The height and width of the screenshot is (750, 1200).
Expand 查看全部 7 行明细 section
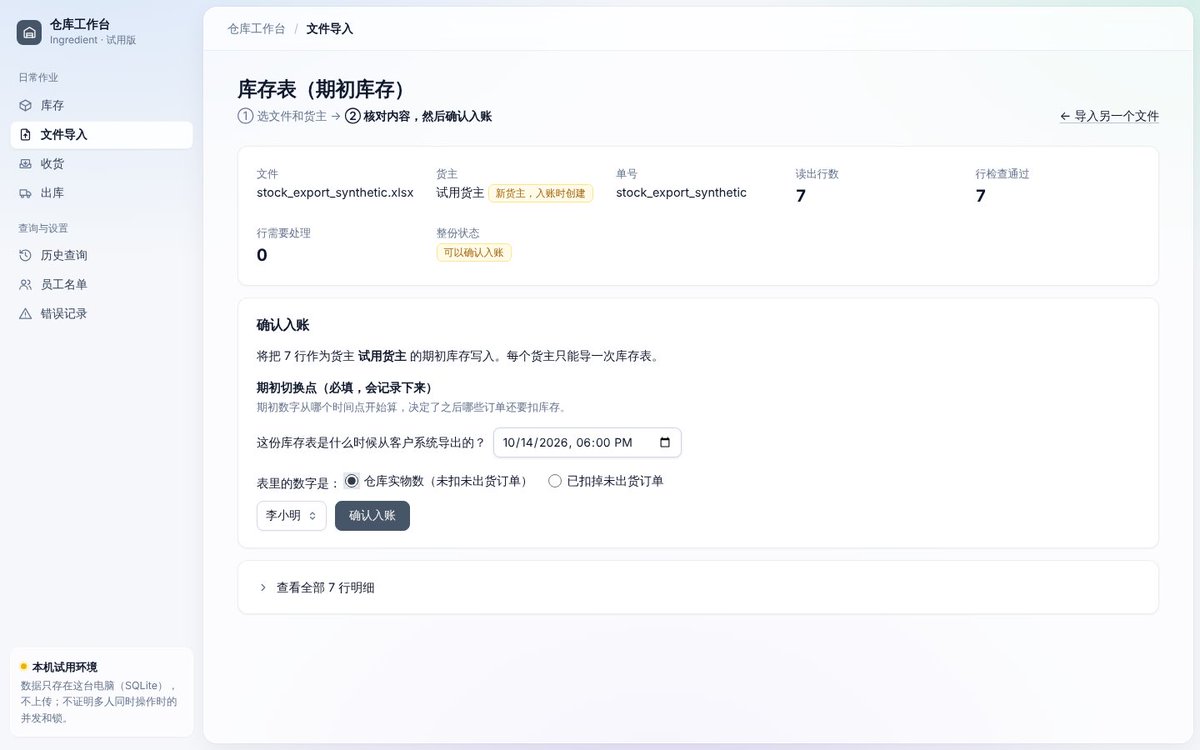click(x=698, y=587)
